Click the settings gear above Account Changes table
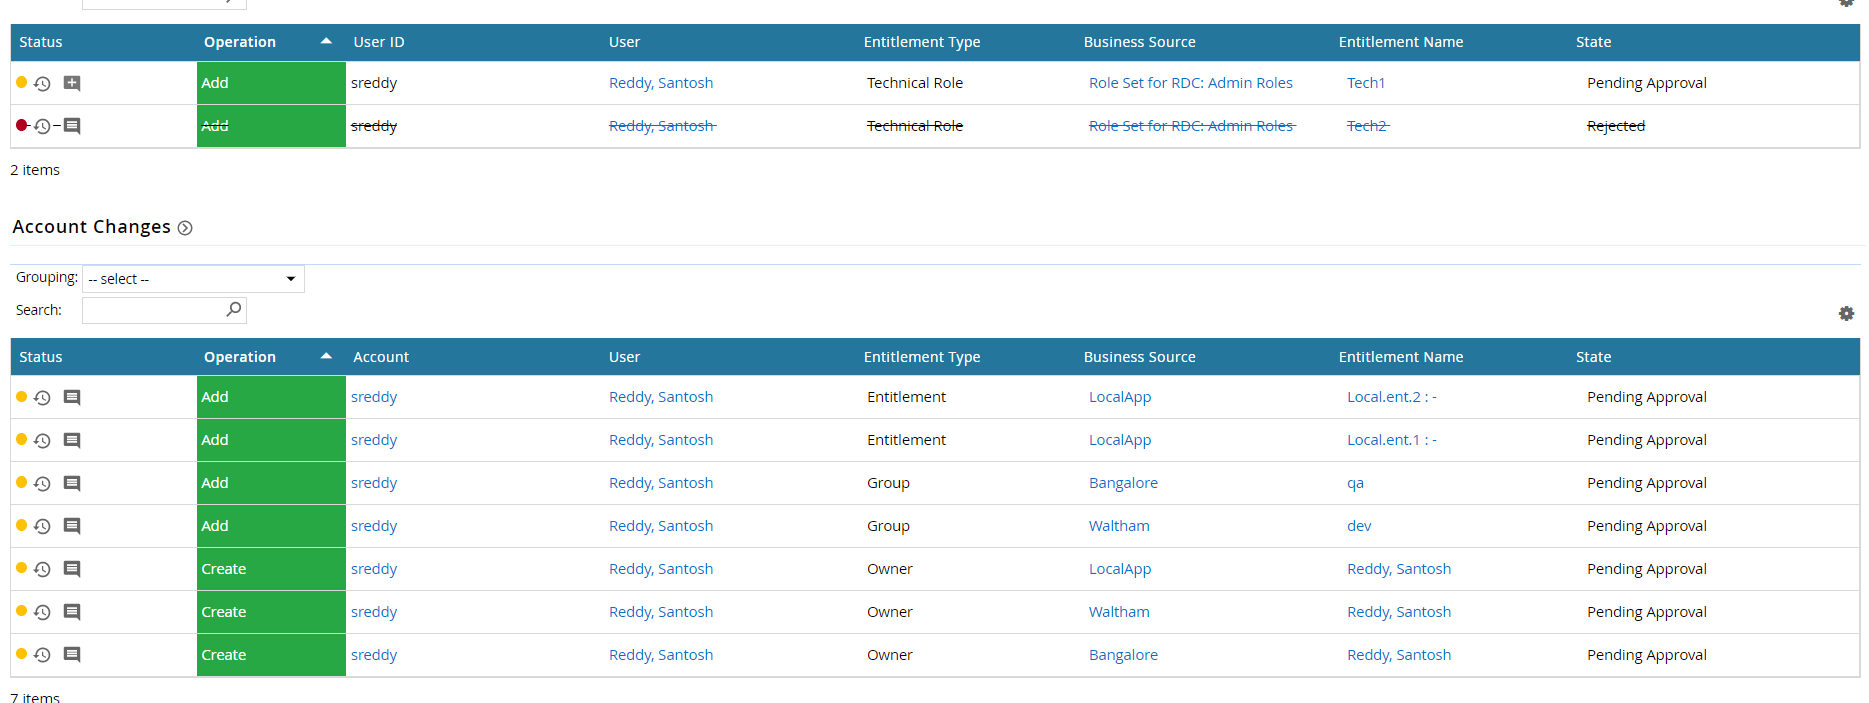 tap(1846, 314)
